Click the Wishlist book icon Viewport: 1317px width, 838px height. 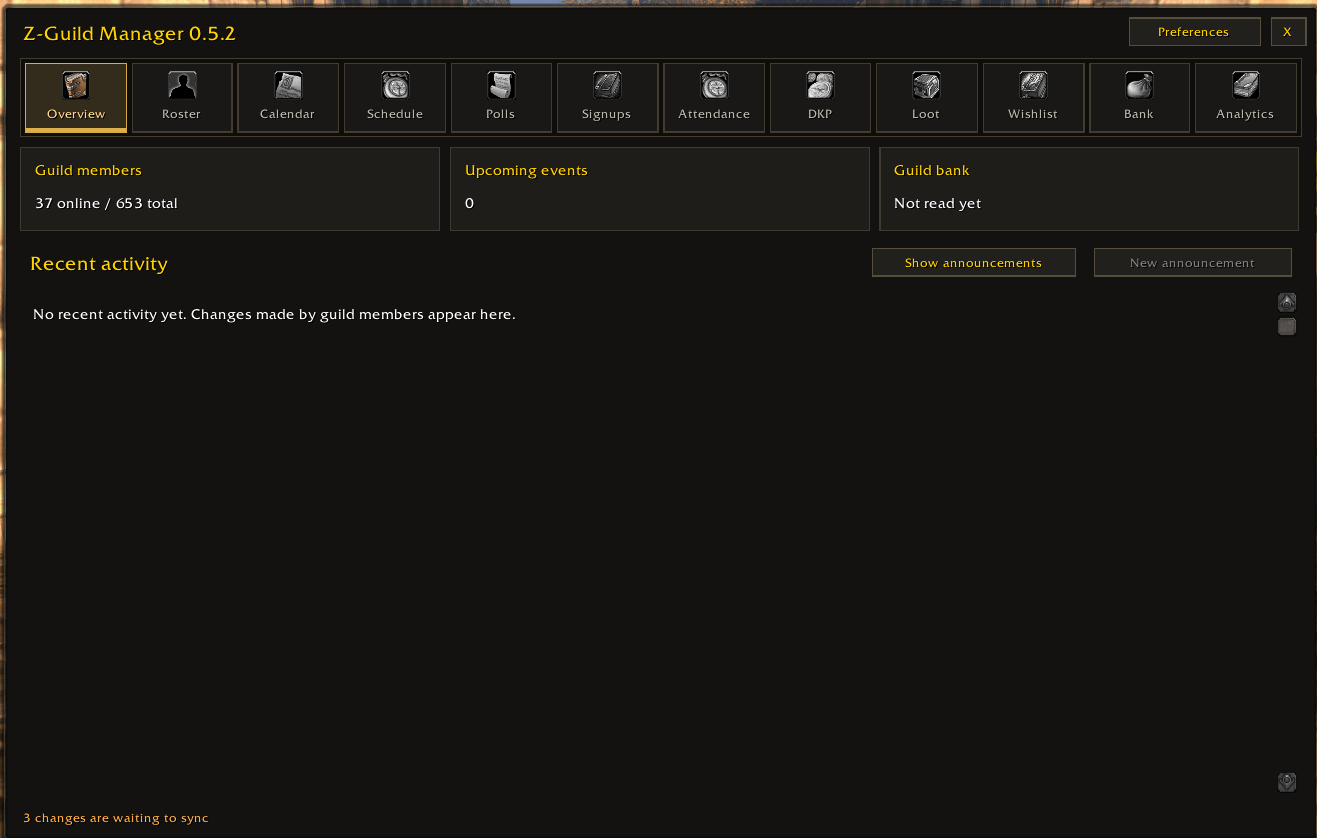tap(1033, 85)
